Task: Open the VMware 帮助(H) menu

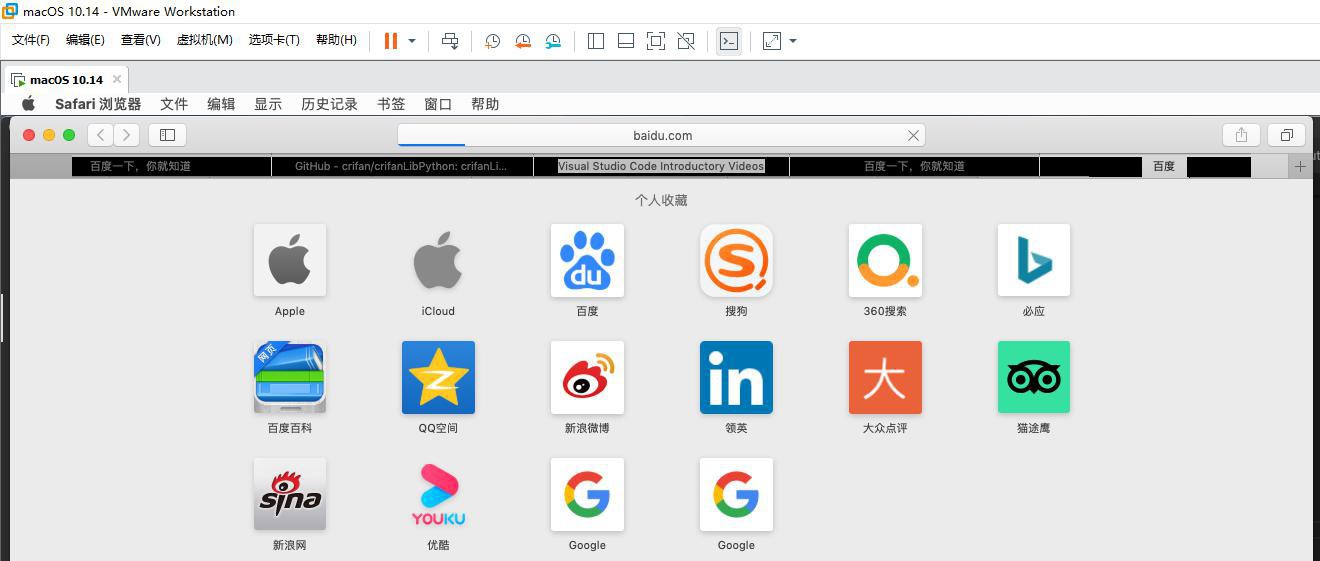Action: point(336,40)
